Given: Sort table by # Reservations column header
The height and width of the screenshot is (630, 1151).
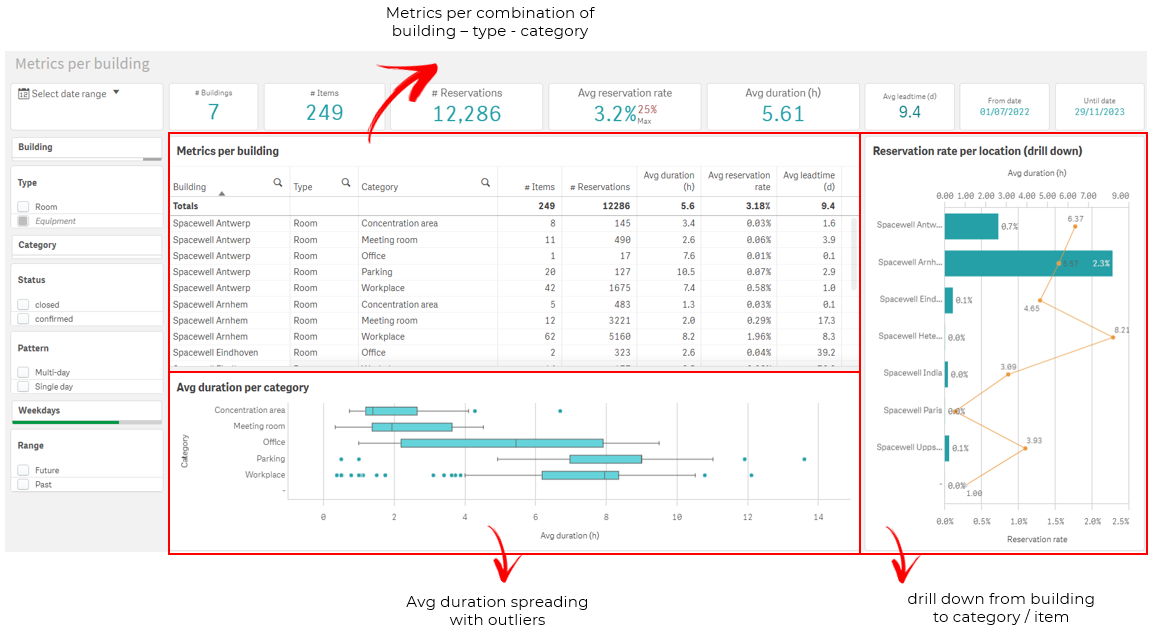Looking at the screenshot, I should pyautogui.click(x=600, y=187).
